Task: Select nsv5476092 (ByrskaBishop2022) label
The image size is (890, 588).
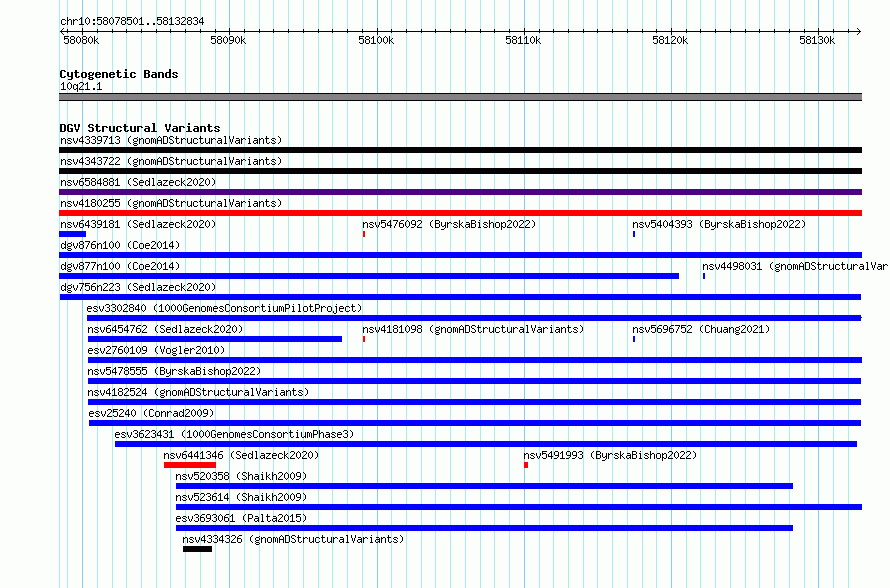Action: (x=449, y=224)
